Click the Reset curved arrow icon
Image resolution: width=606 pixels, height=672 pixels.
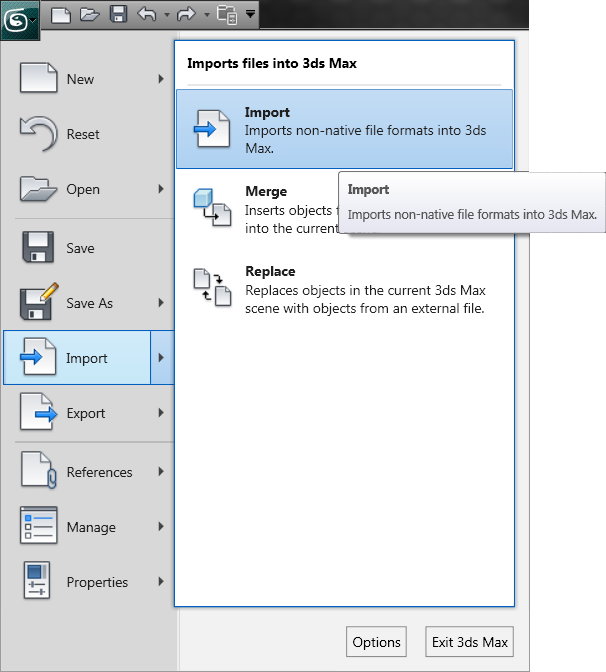[x=39, y=134]
